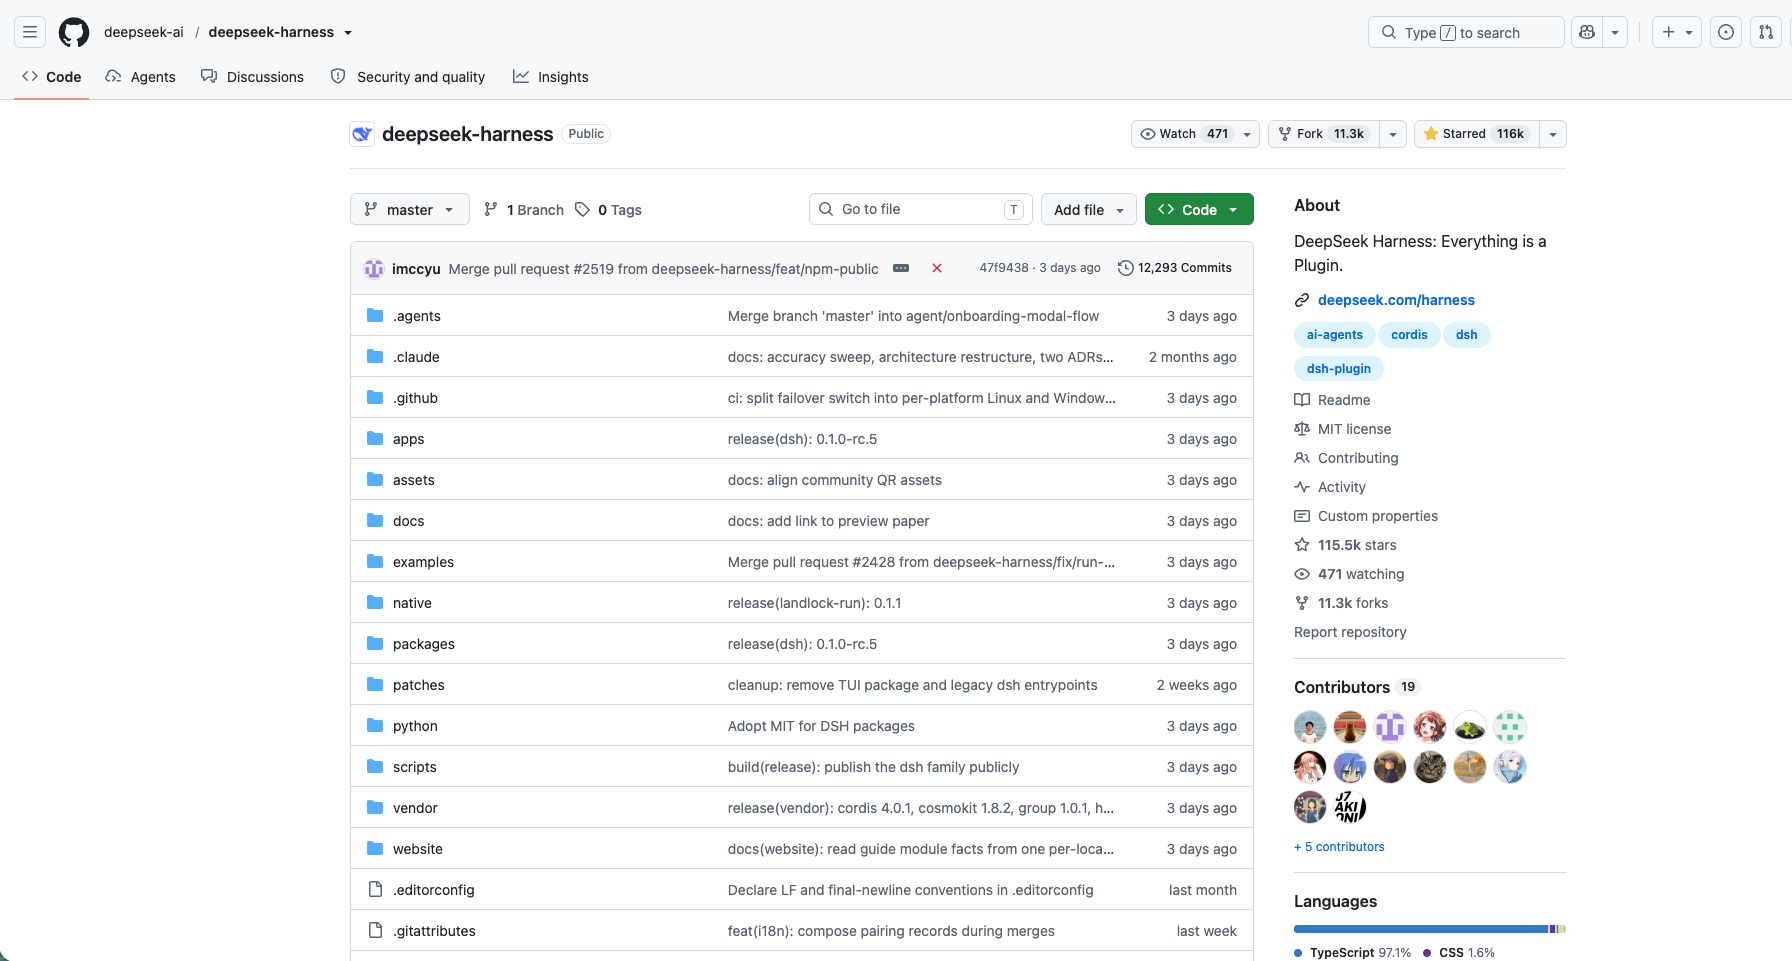
Task: Click the fork icon beside 11.3k forks
Action: coord(1302,603)
